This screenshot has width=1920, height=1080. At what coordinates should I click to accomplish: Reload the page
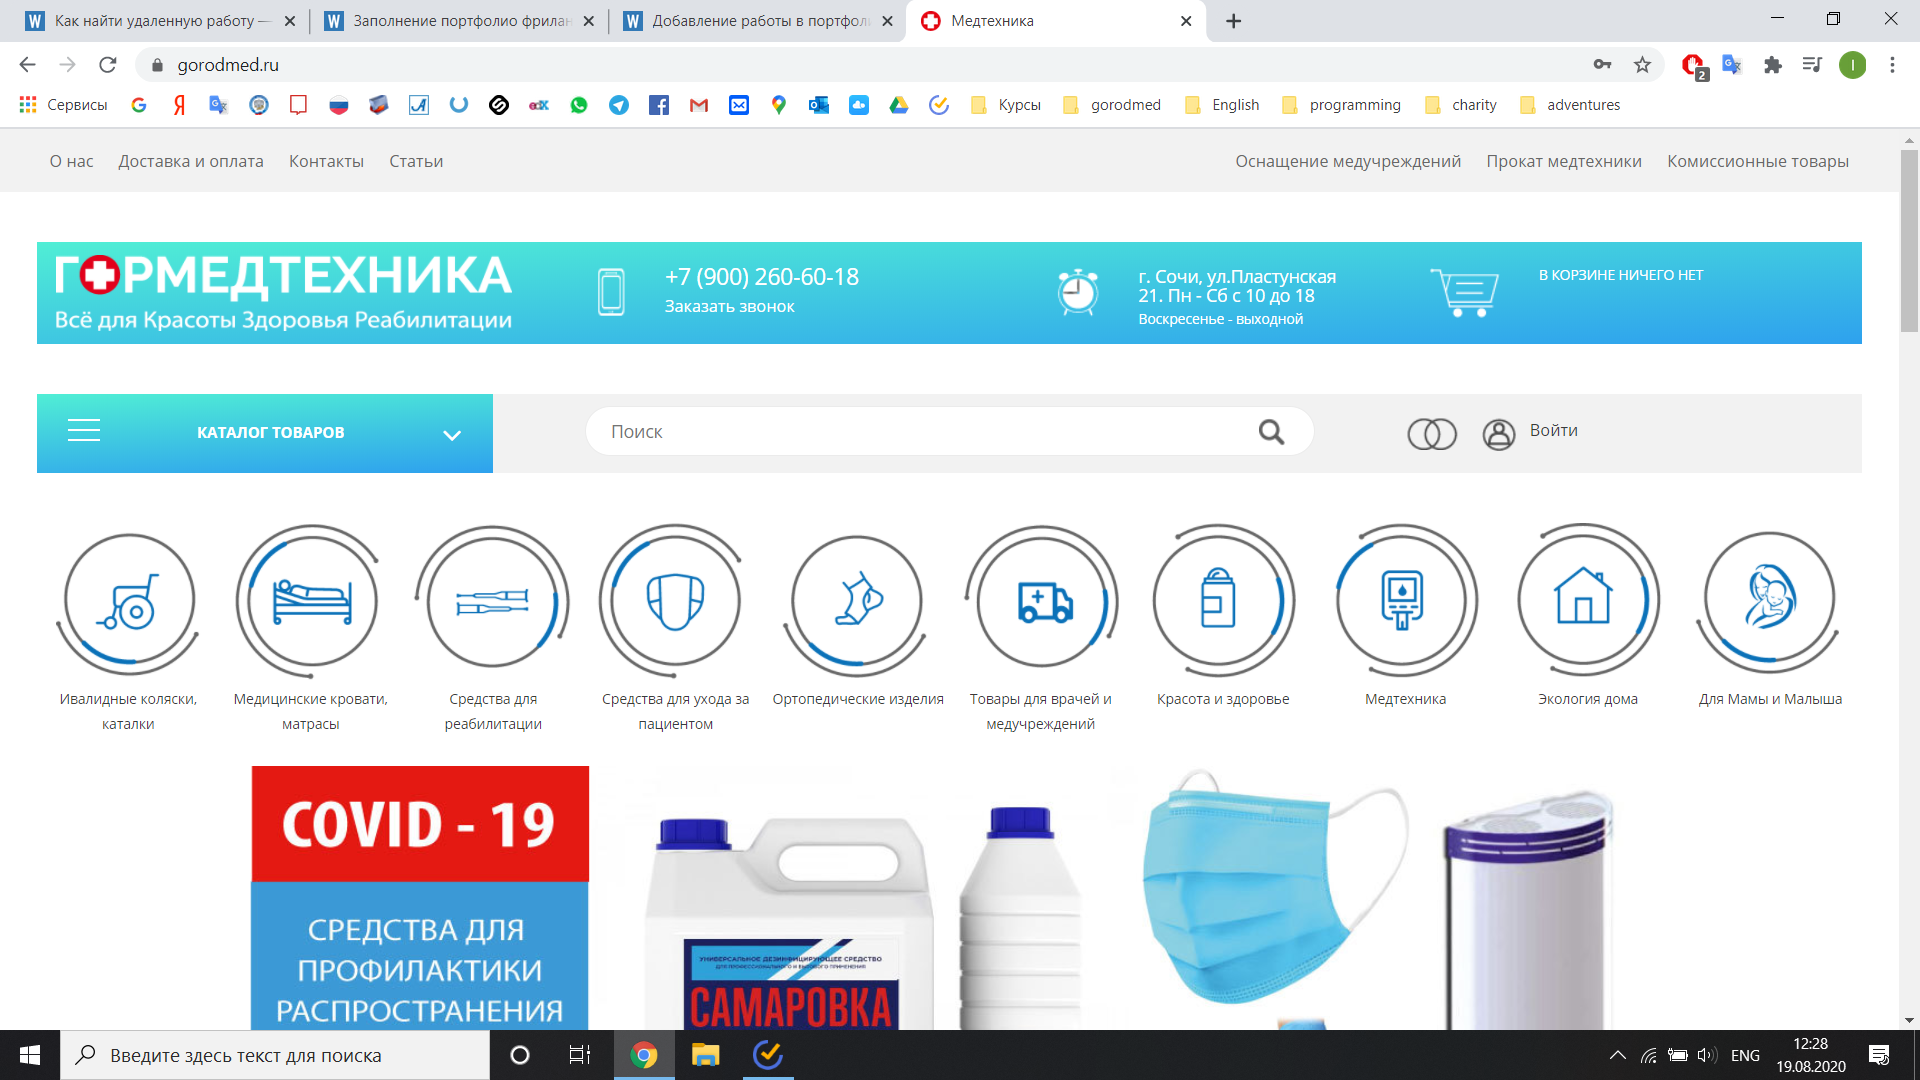[108, 65]
